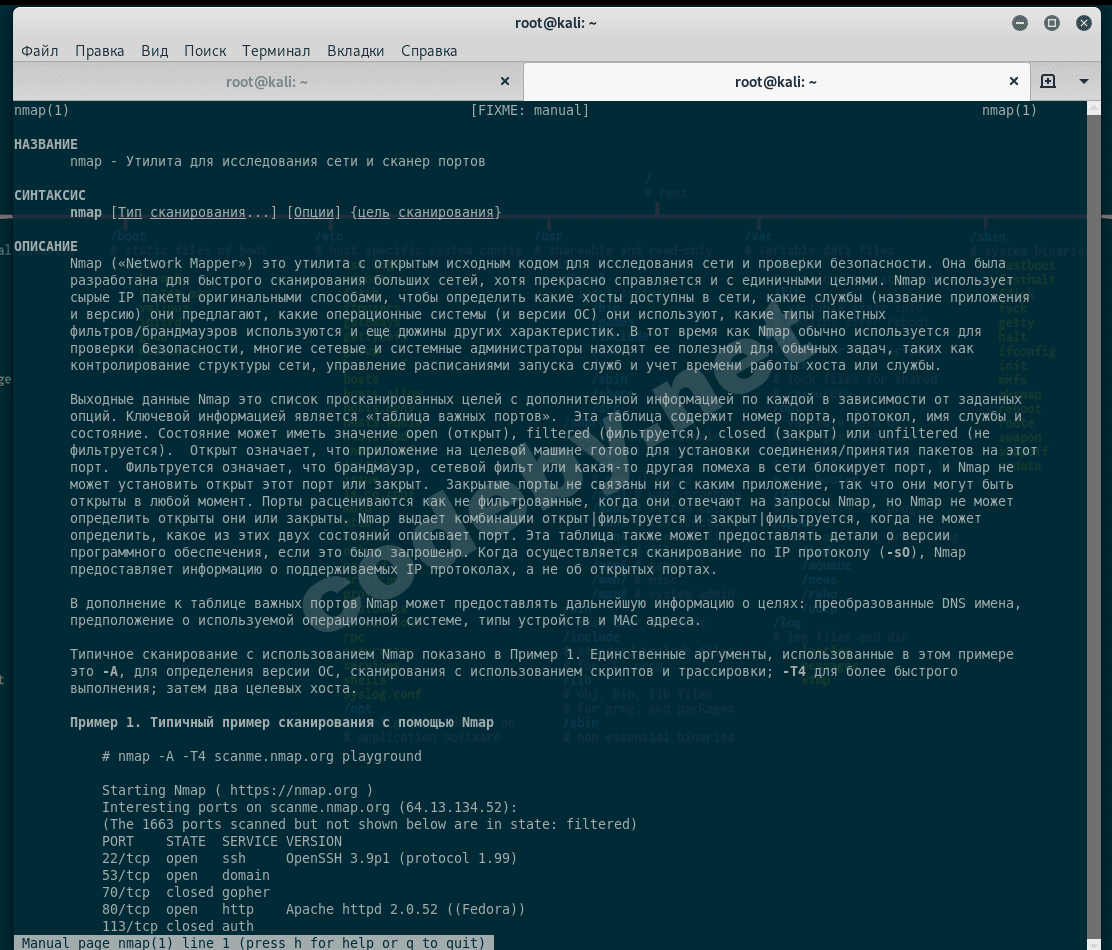The image size is (1112, 950).
Task: Switch to the first root@kali tab
Action: (267, 82)
